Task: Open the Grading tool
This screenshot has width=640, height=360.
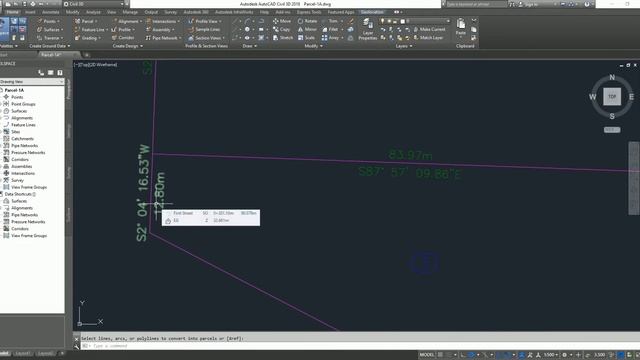Action: pos(88,38)
